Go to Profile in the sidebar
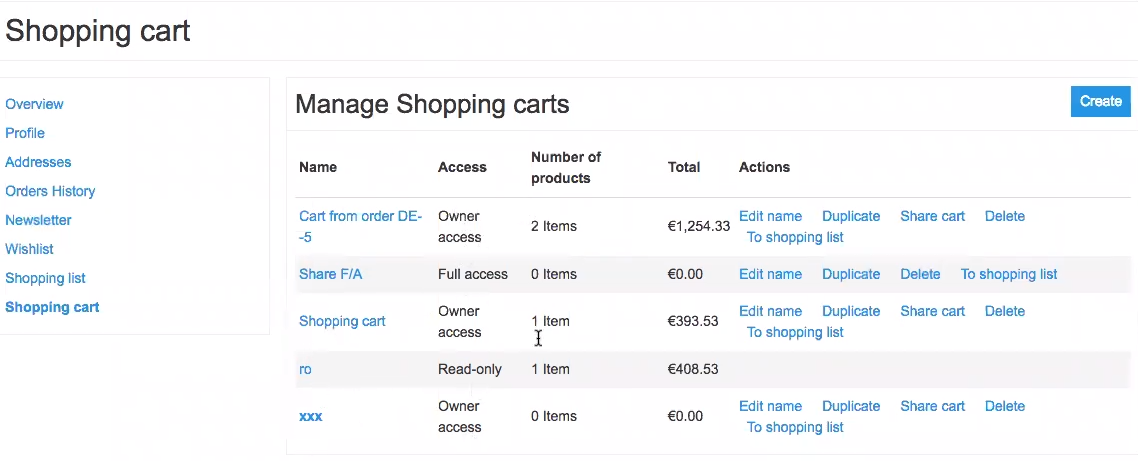This screenshot has height=461, width=1138. [25, 133]
